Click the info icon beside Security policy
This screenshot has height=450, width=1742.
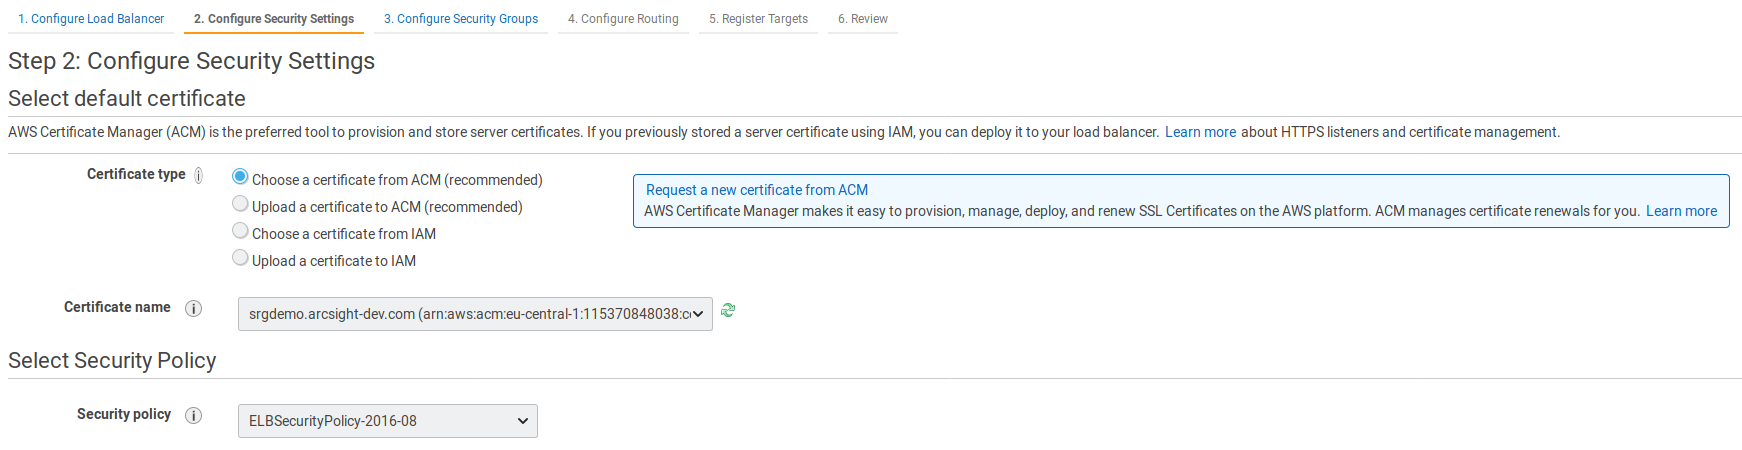194,415
